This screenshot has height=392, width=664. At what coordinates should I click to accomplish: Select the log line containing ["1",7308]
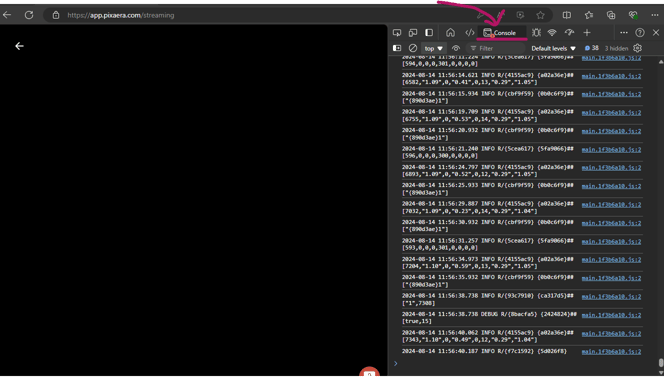pyautogui.click(x=488, y=299)
